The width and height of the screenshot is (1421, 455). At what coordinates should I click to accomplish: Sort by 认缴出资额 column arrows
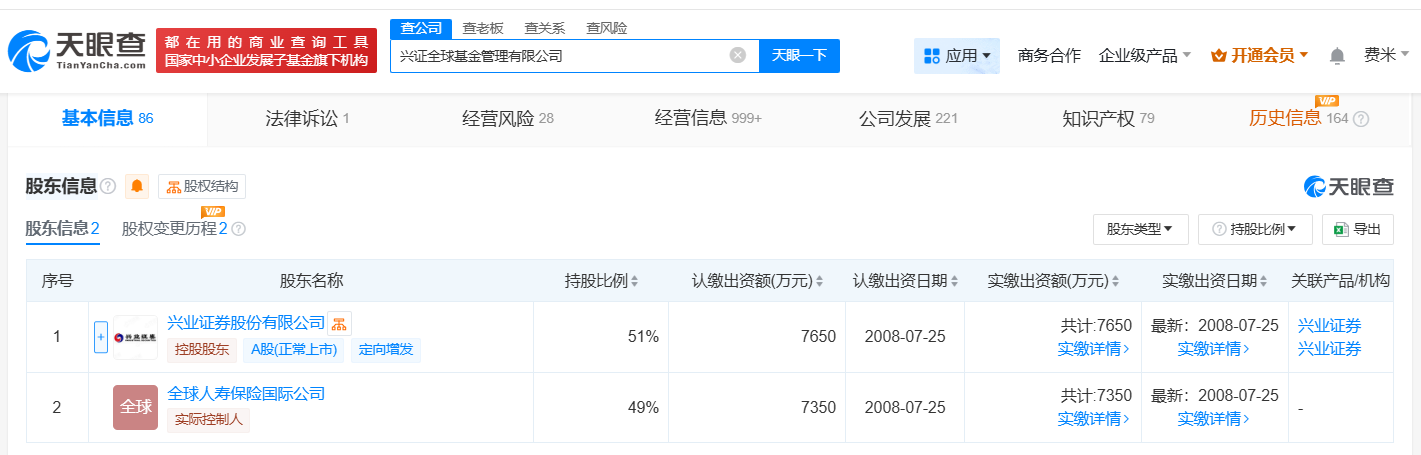[x=819, y=281]
